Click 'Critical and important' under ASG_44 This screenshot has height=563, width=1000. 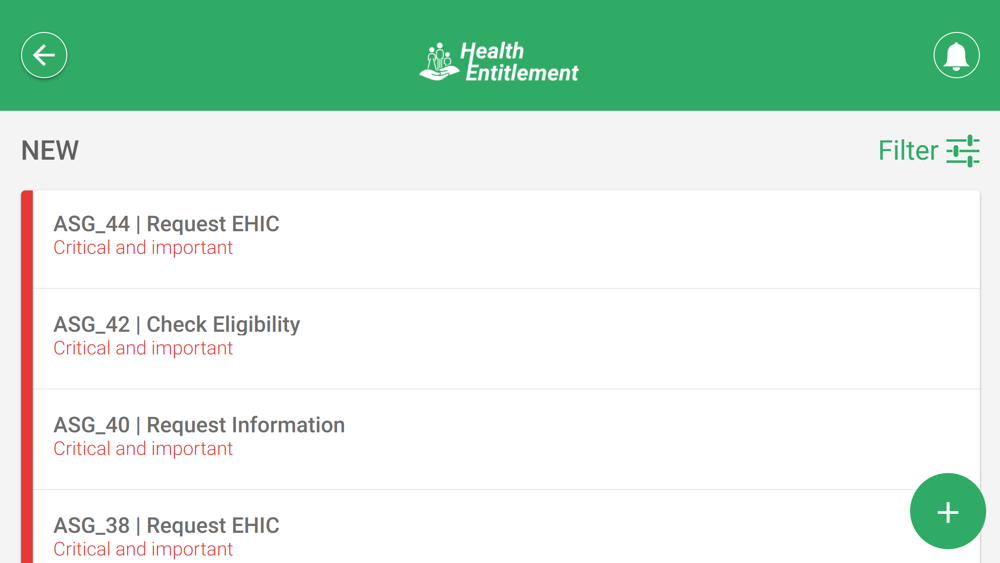(143, 248)
